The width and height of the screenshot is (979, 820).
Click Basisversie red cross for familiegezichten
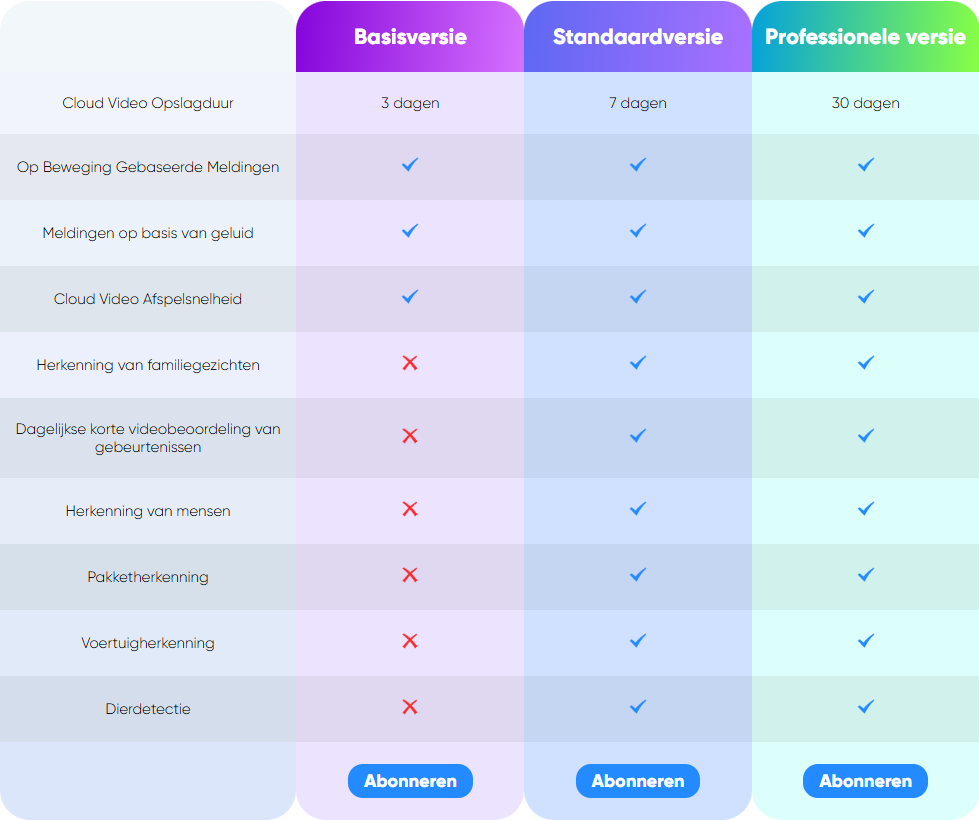(x=410, y=363)
